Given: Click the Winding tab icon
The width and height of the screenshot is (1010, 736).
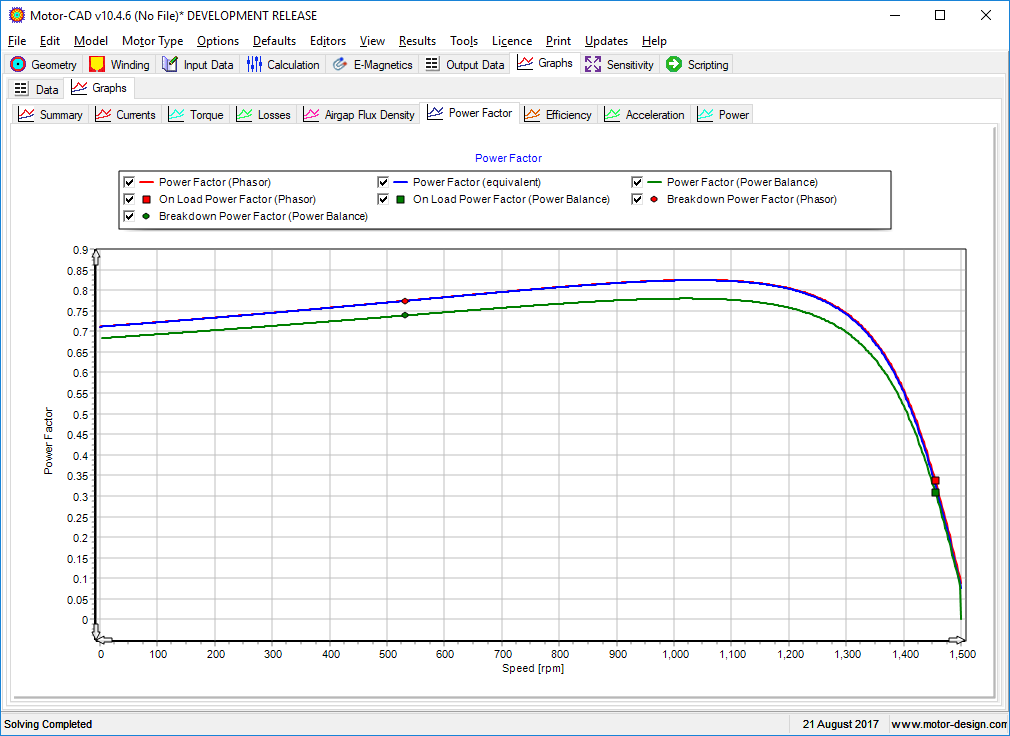Looking at the screenshot, I should (x=97, y=64).
